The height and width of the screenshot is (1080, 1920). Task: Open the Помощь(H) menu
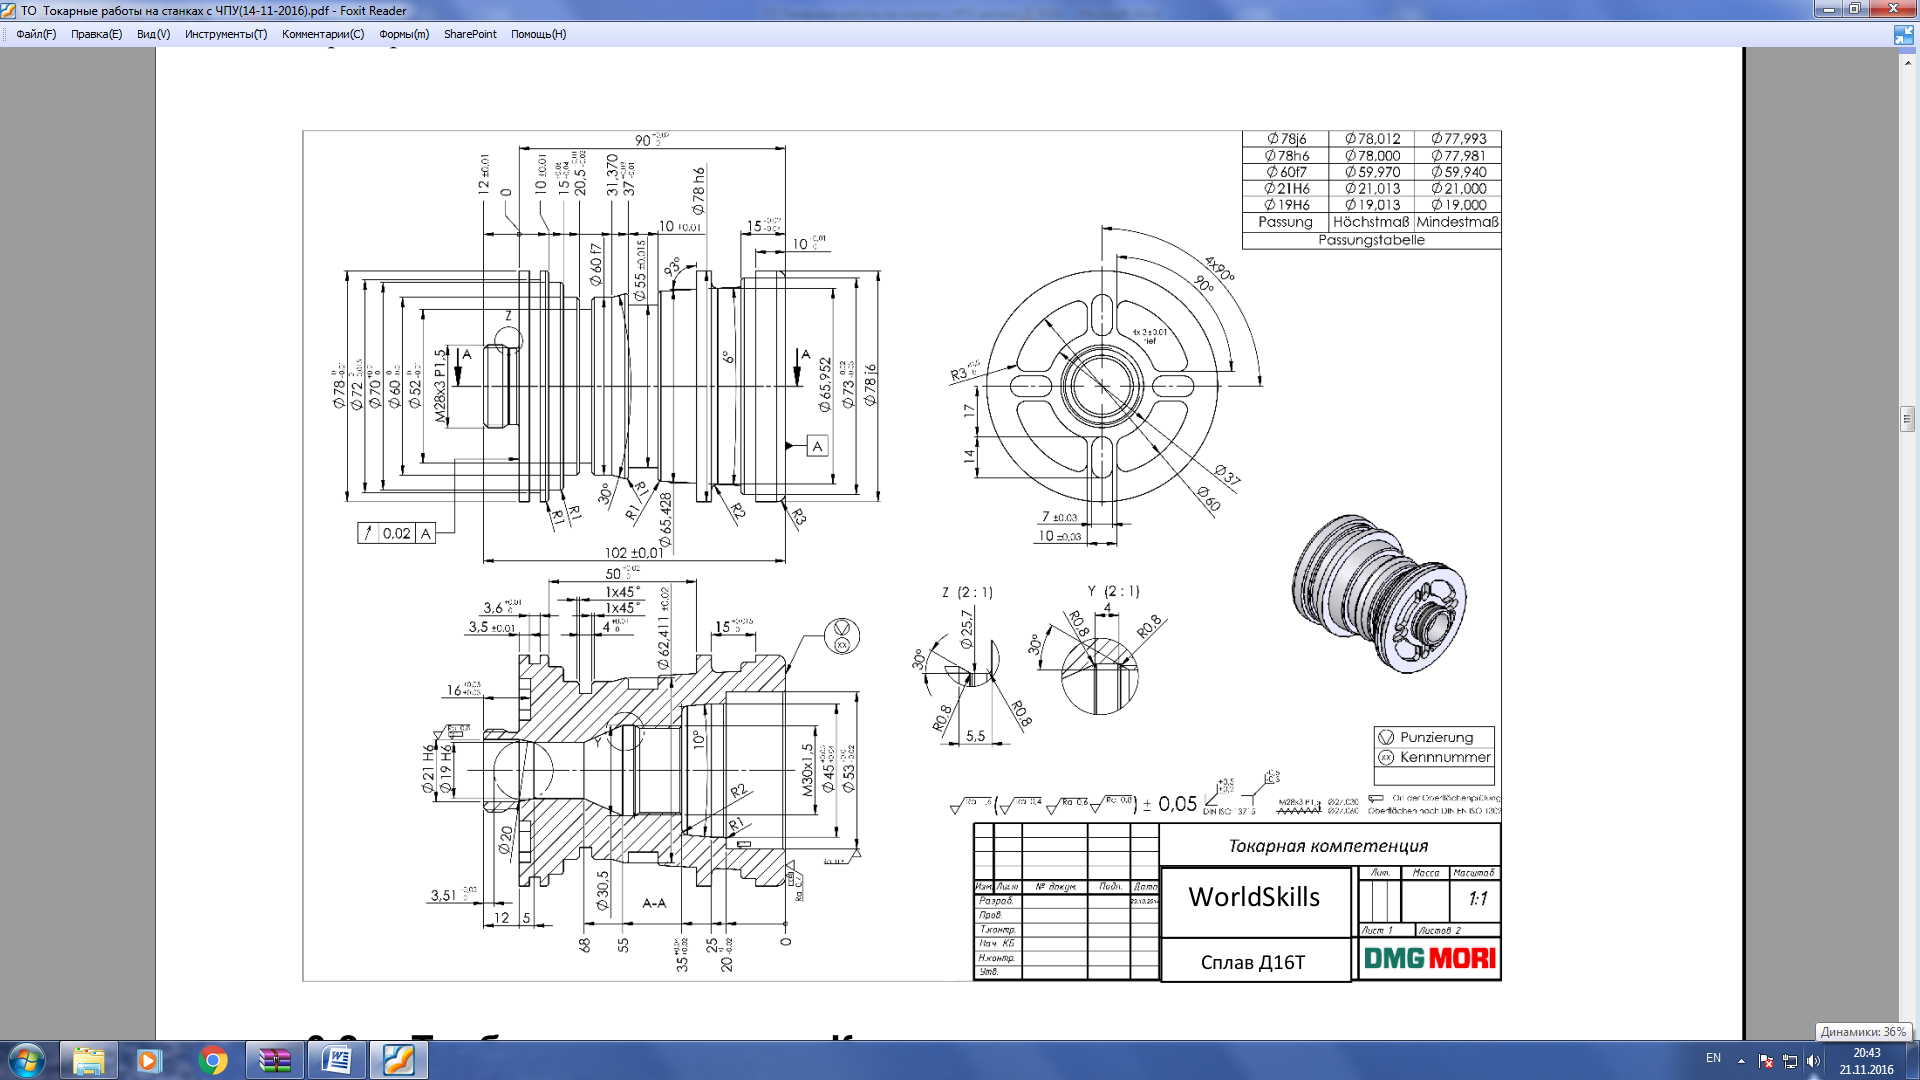tap(538, 34)
